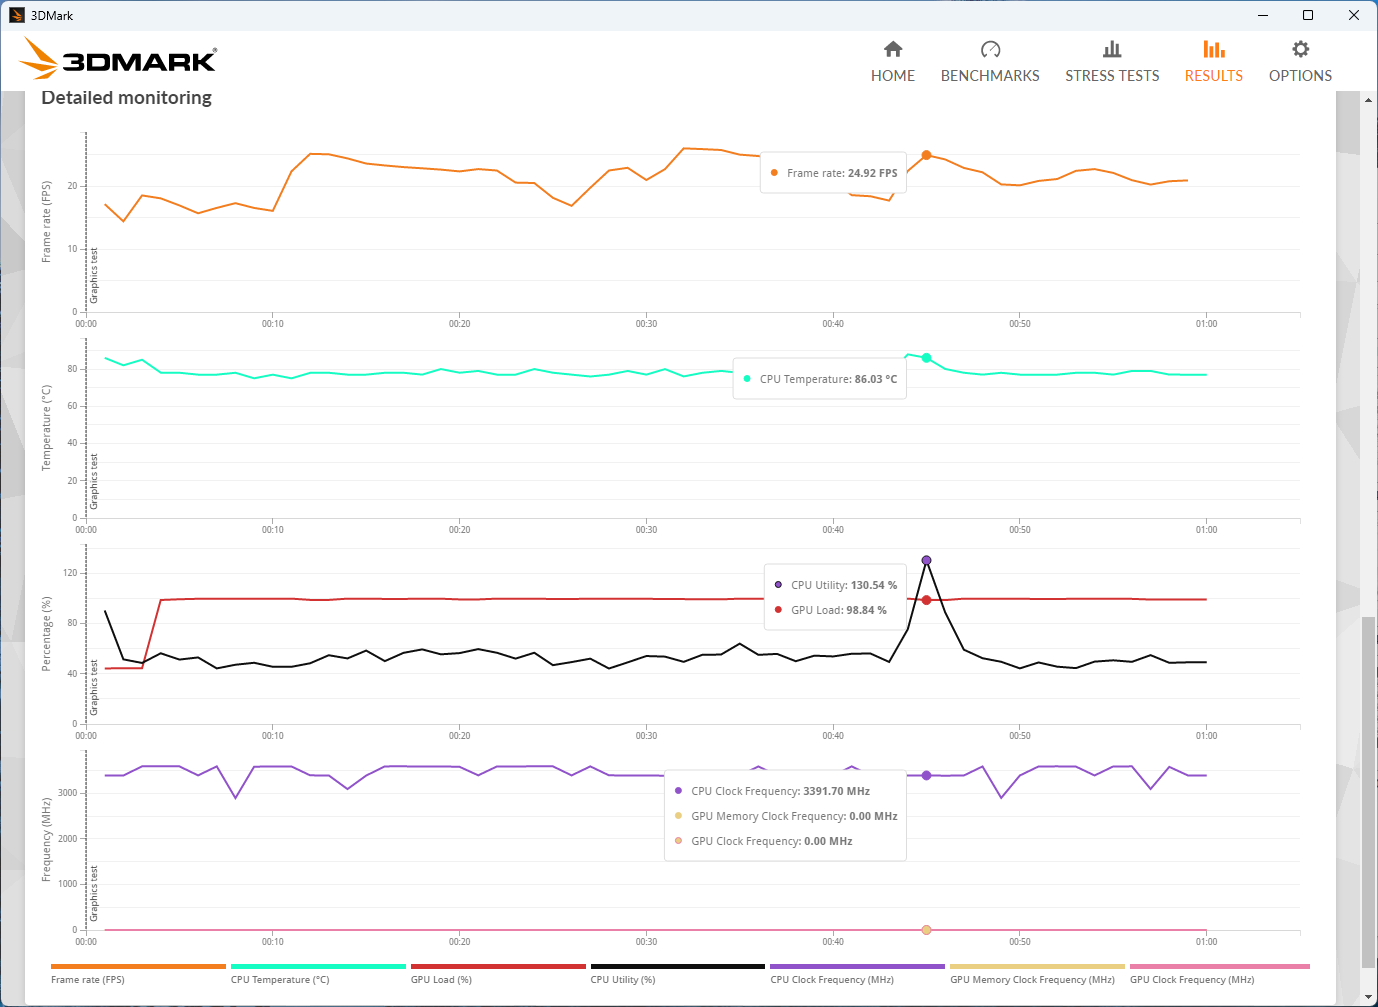Hide the GPU Load (%) series
This screenshot has height=1007, width=1378.
[x=498, y=967]
